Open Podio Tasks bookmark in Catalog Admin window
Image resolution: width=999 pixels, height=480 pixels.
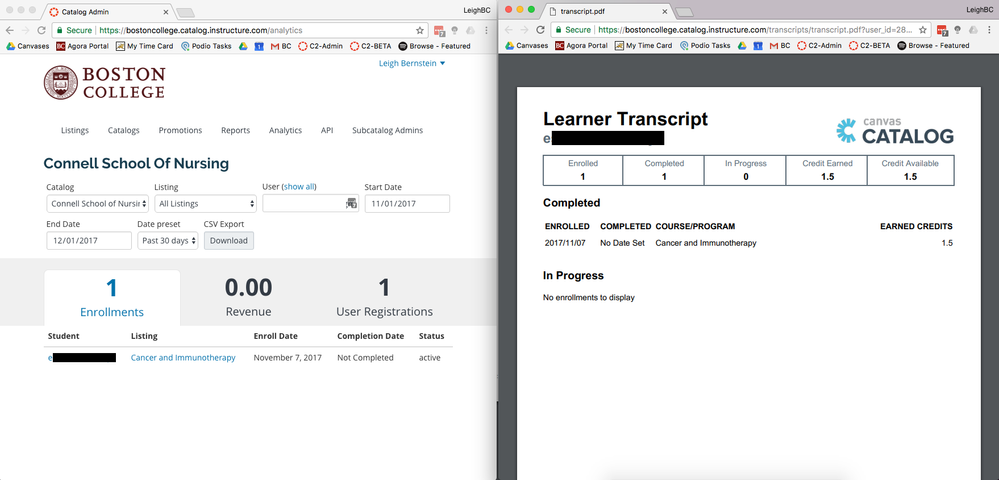(206, 46)
